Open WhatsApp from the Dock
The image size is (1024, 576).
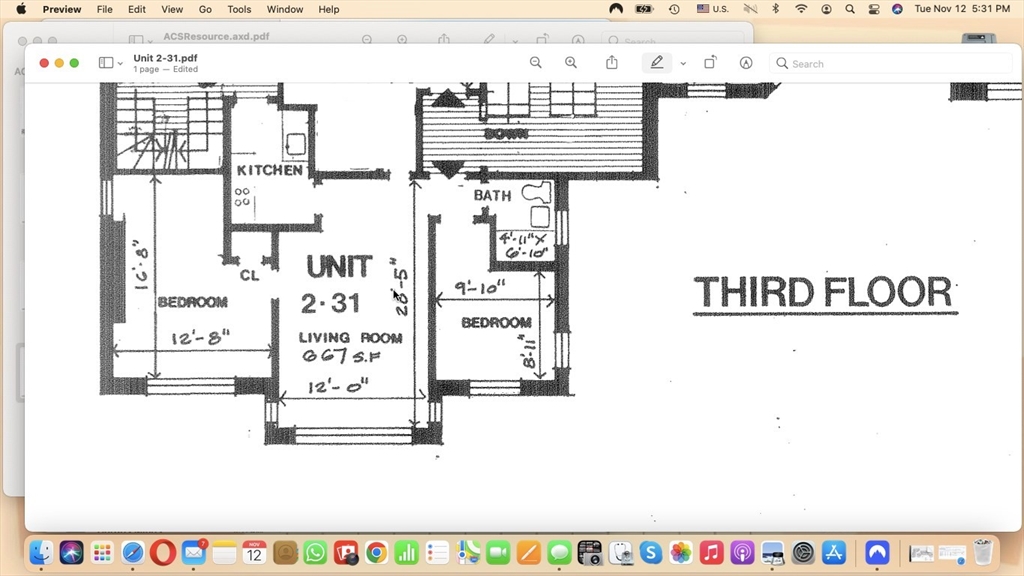[315, 552]
